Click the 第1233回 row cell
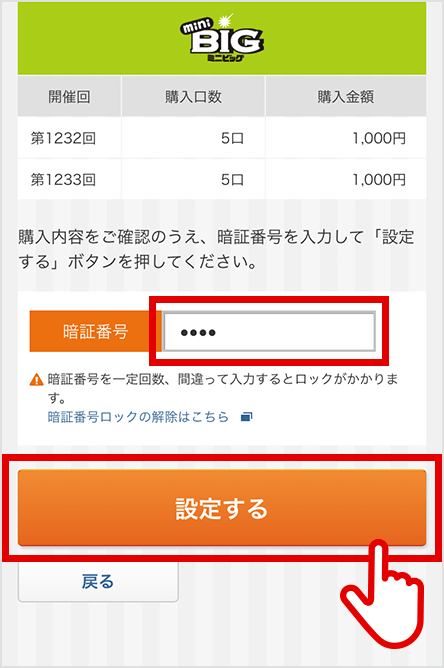Viewport: 444px width, 668px height. coord(69,179)
